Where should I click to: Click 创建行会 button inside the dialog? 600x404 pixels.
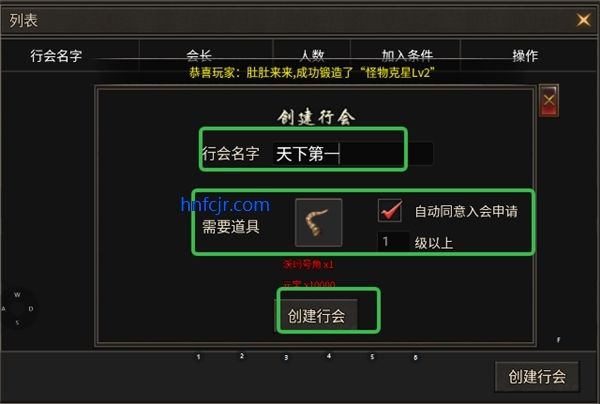[316, 316]
